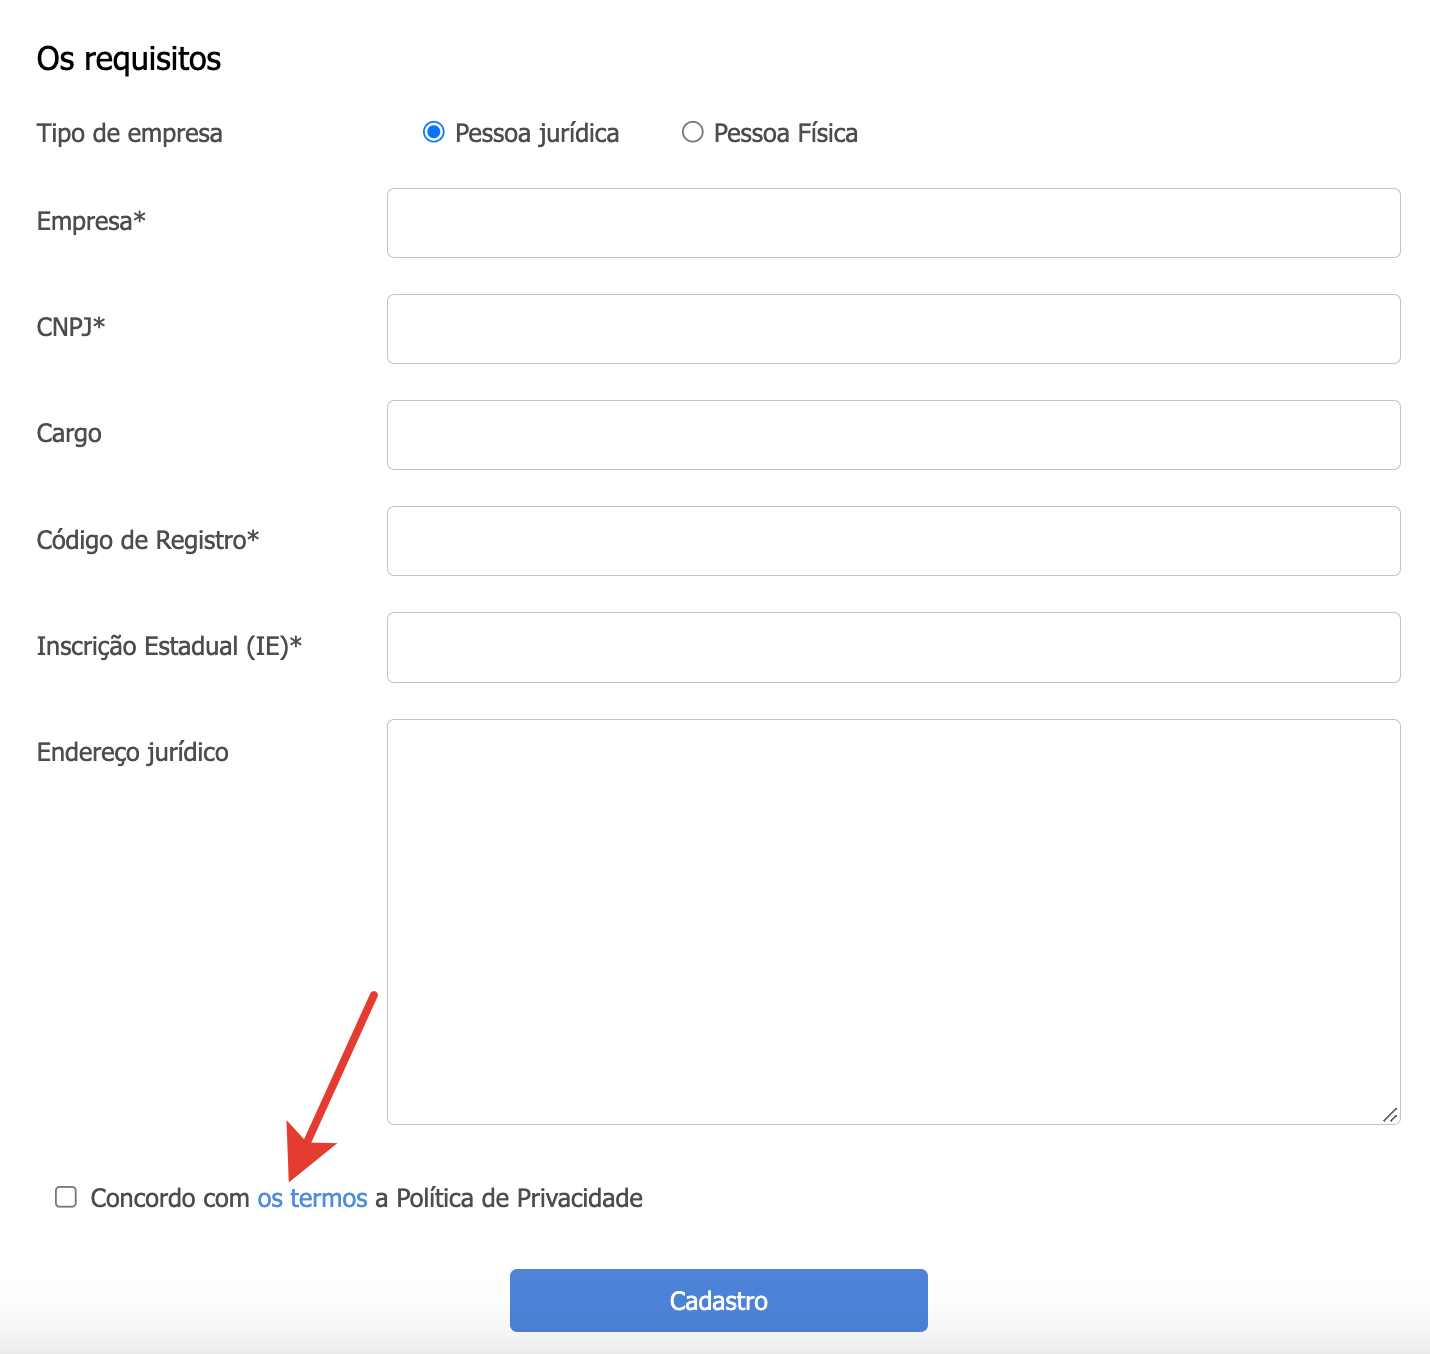The height and width of the screenshot is (1354, 1430).
Task: Click the "Código de Registro*" label
Action: (148, 540)
